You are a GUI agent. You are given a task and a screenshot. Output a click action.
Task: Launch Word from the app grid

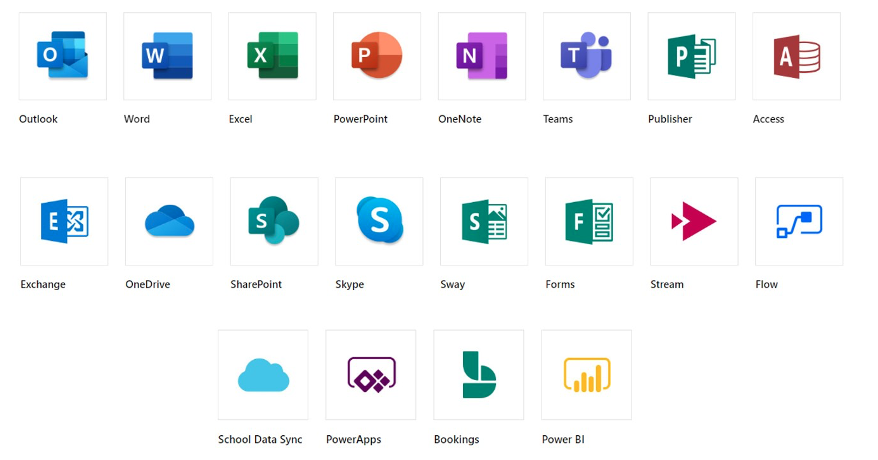tap(167, 56)
